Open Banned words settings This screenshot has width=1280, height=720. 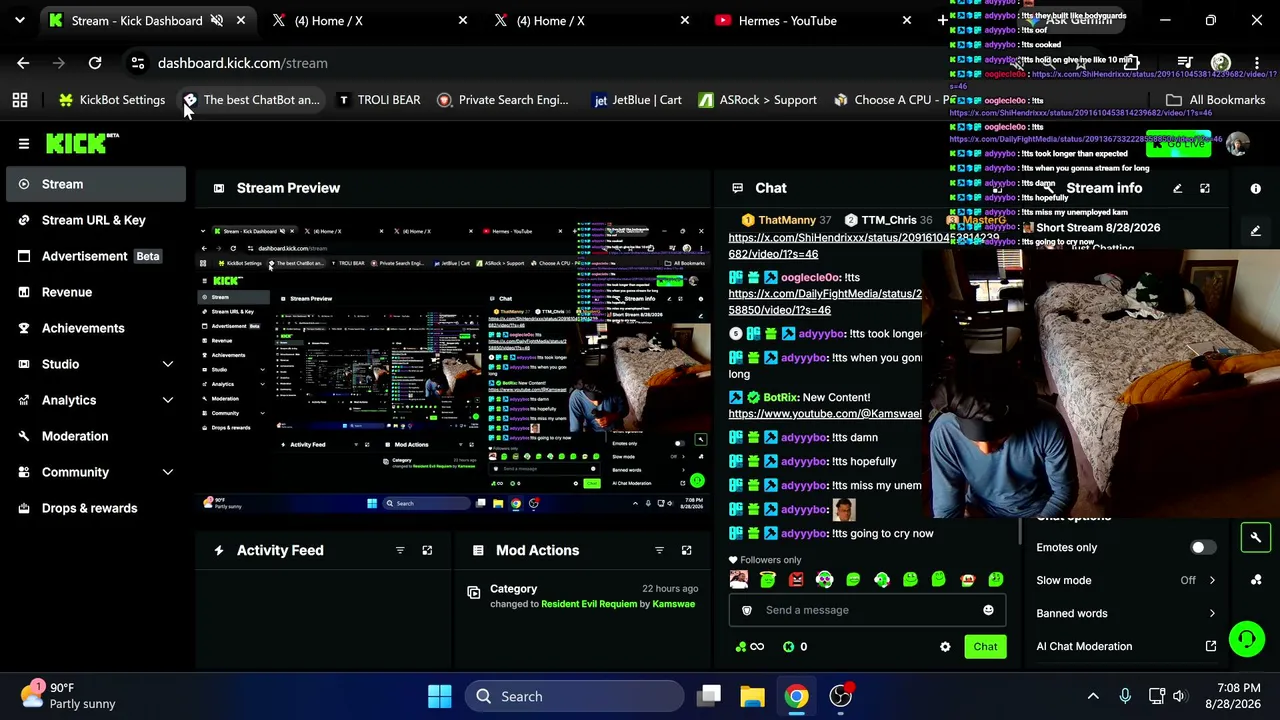1126,613
